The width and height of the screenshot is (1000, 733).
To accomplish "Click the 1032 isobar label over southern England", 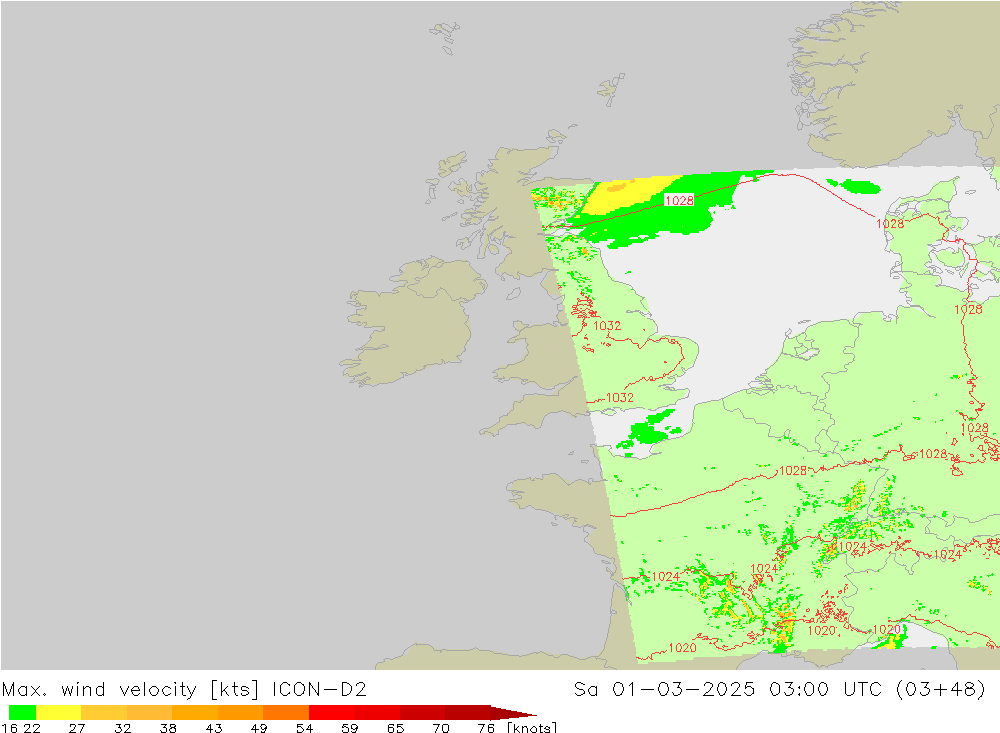I will (619, 397).
